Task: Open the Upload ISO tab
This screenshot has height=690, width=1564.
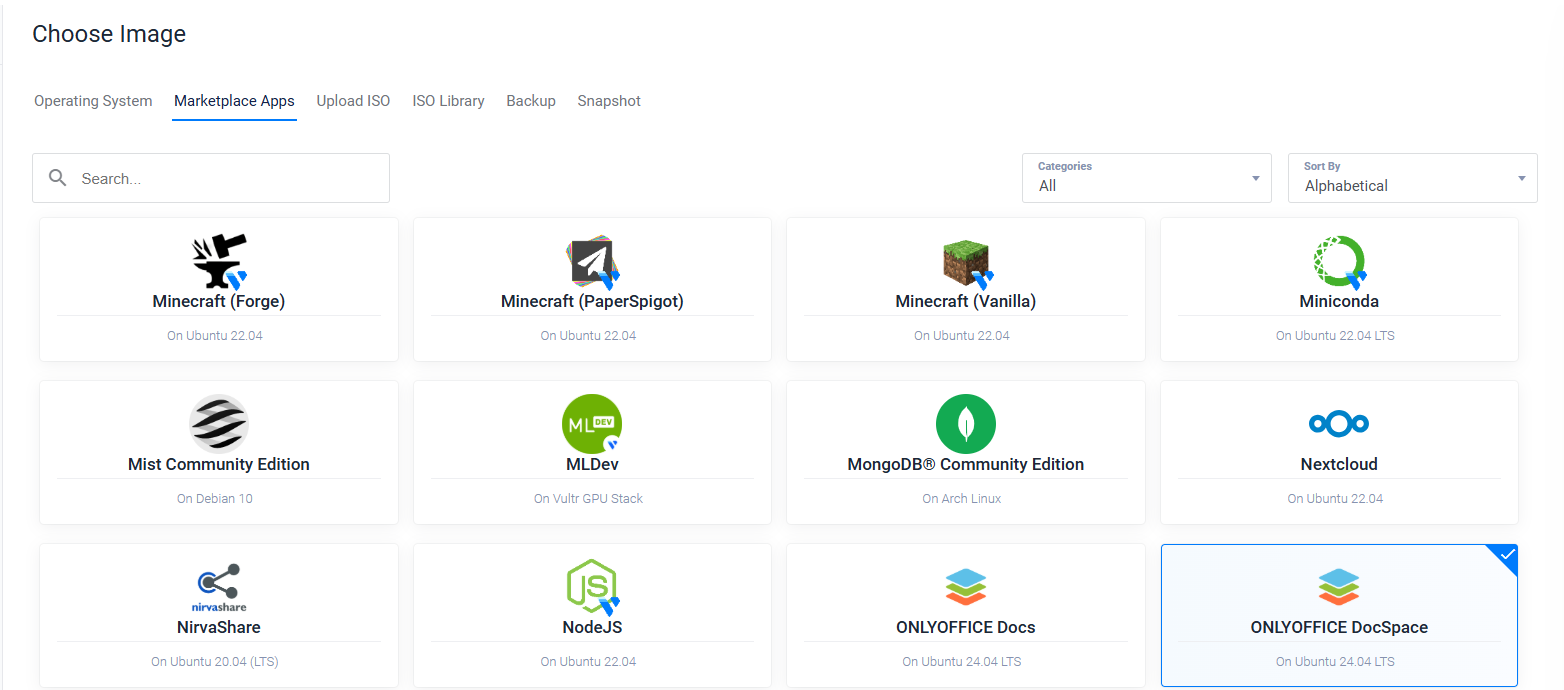Action: click(x=353, y=101)
